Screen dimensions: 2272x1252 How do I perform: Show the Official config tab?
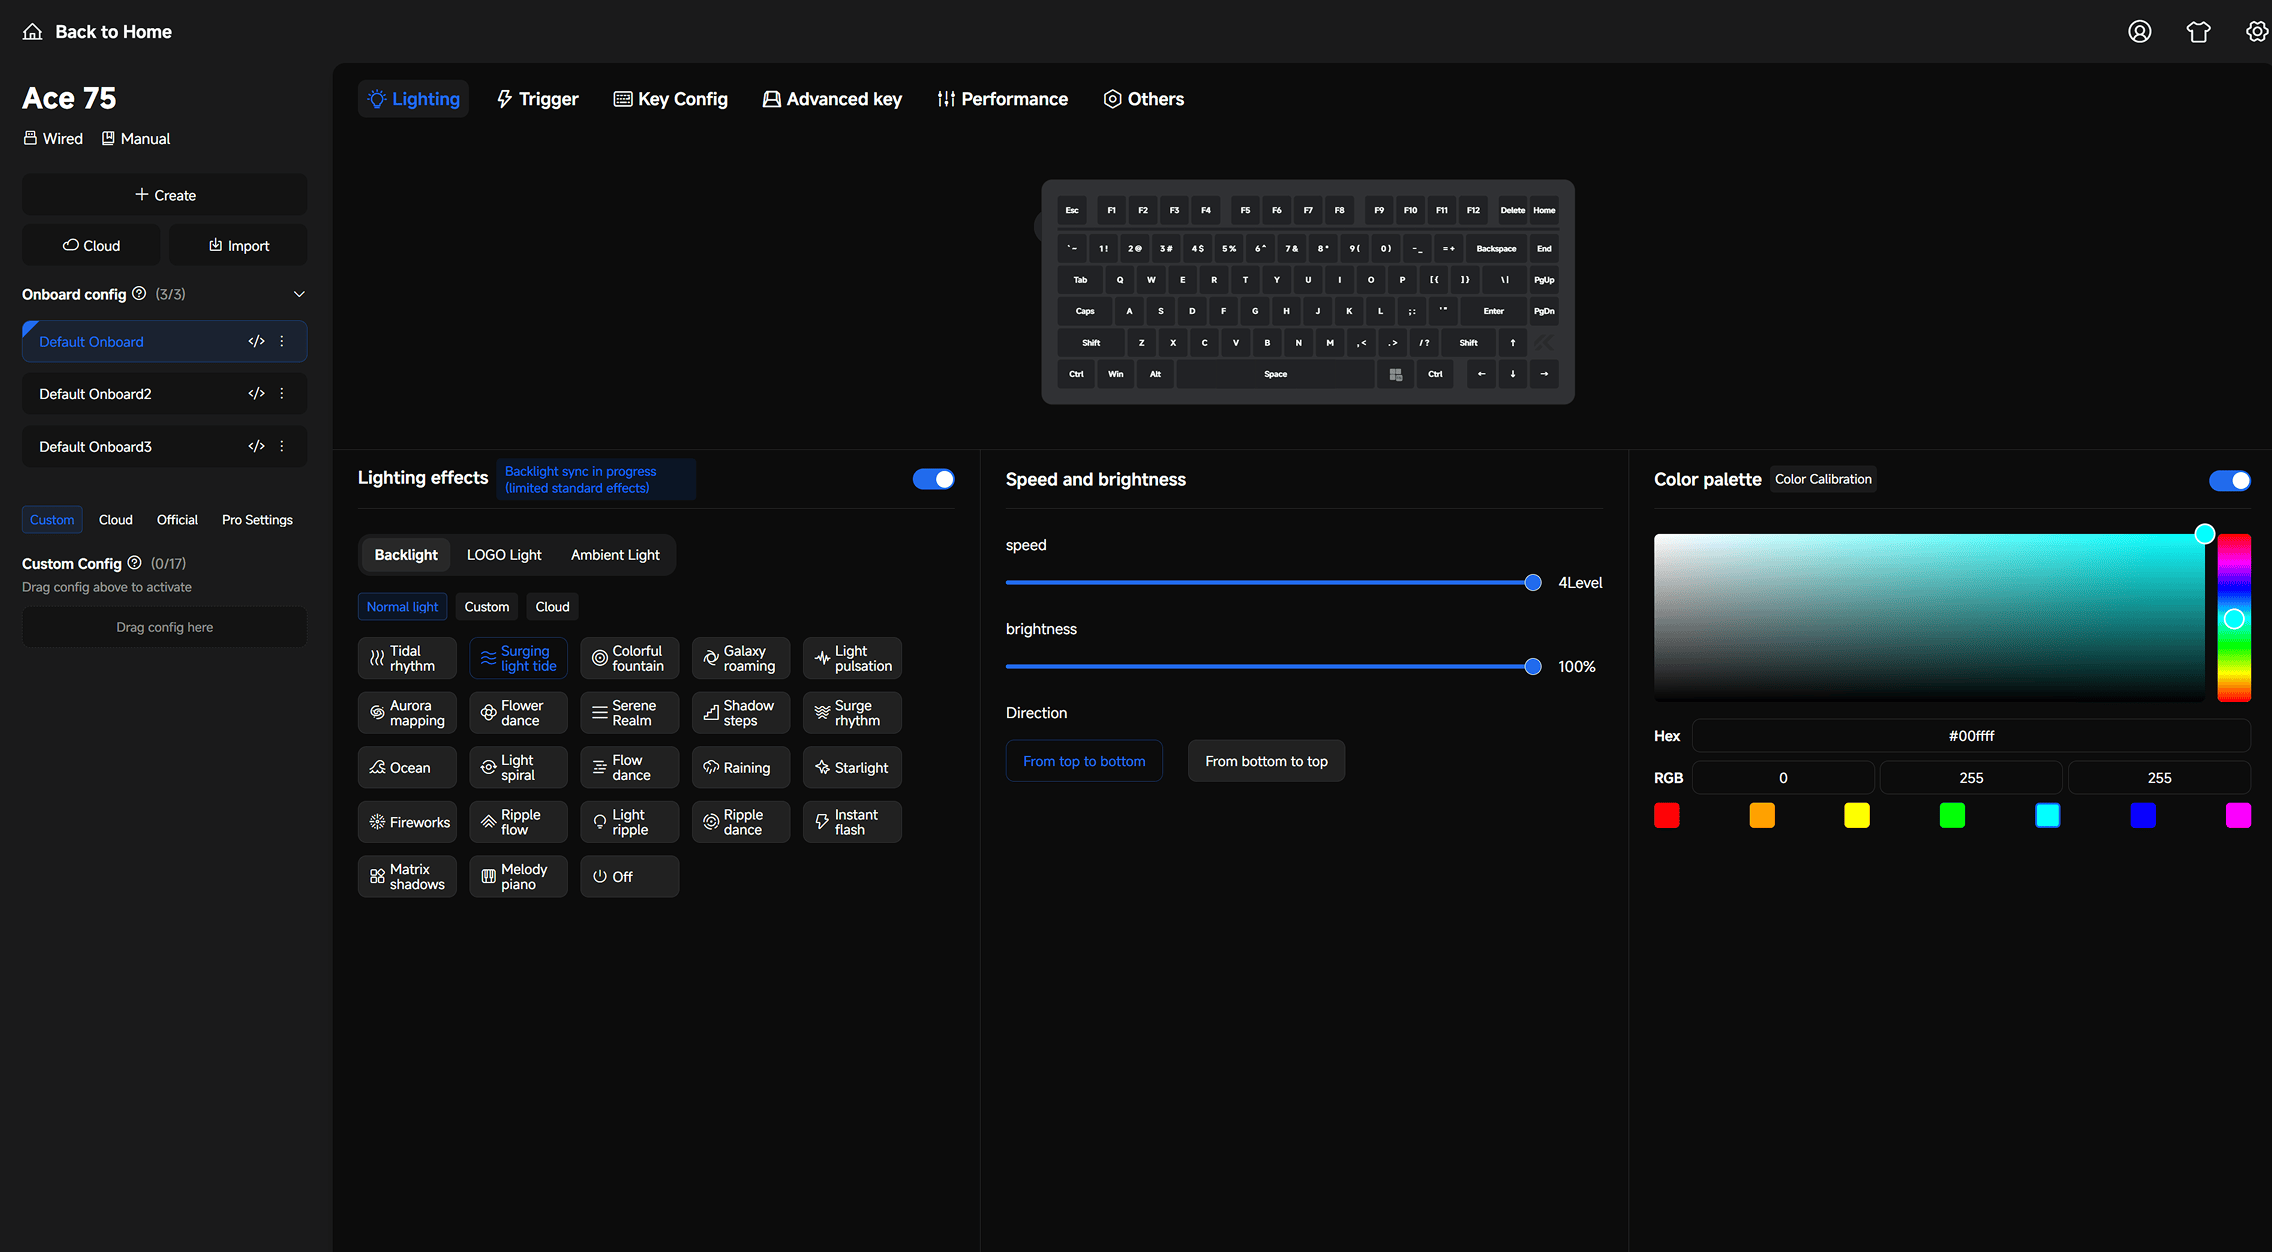[x=177, y=520]
